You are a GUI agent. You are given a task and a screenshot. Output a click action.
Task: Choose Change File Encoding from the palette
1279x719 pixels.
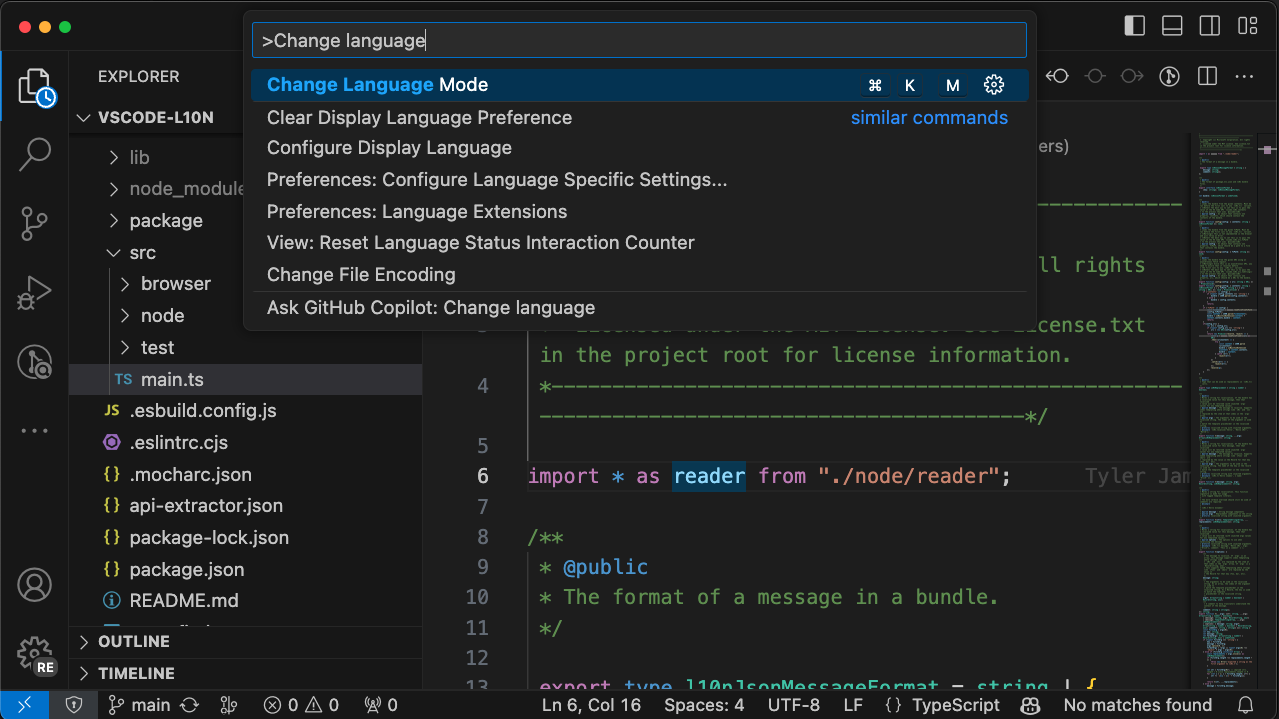360,274
